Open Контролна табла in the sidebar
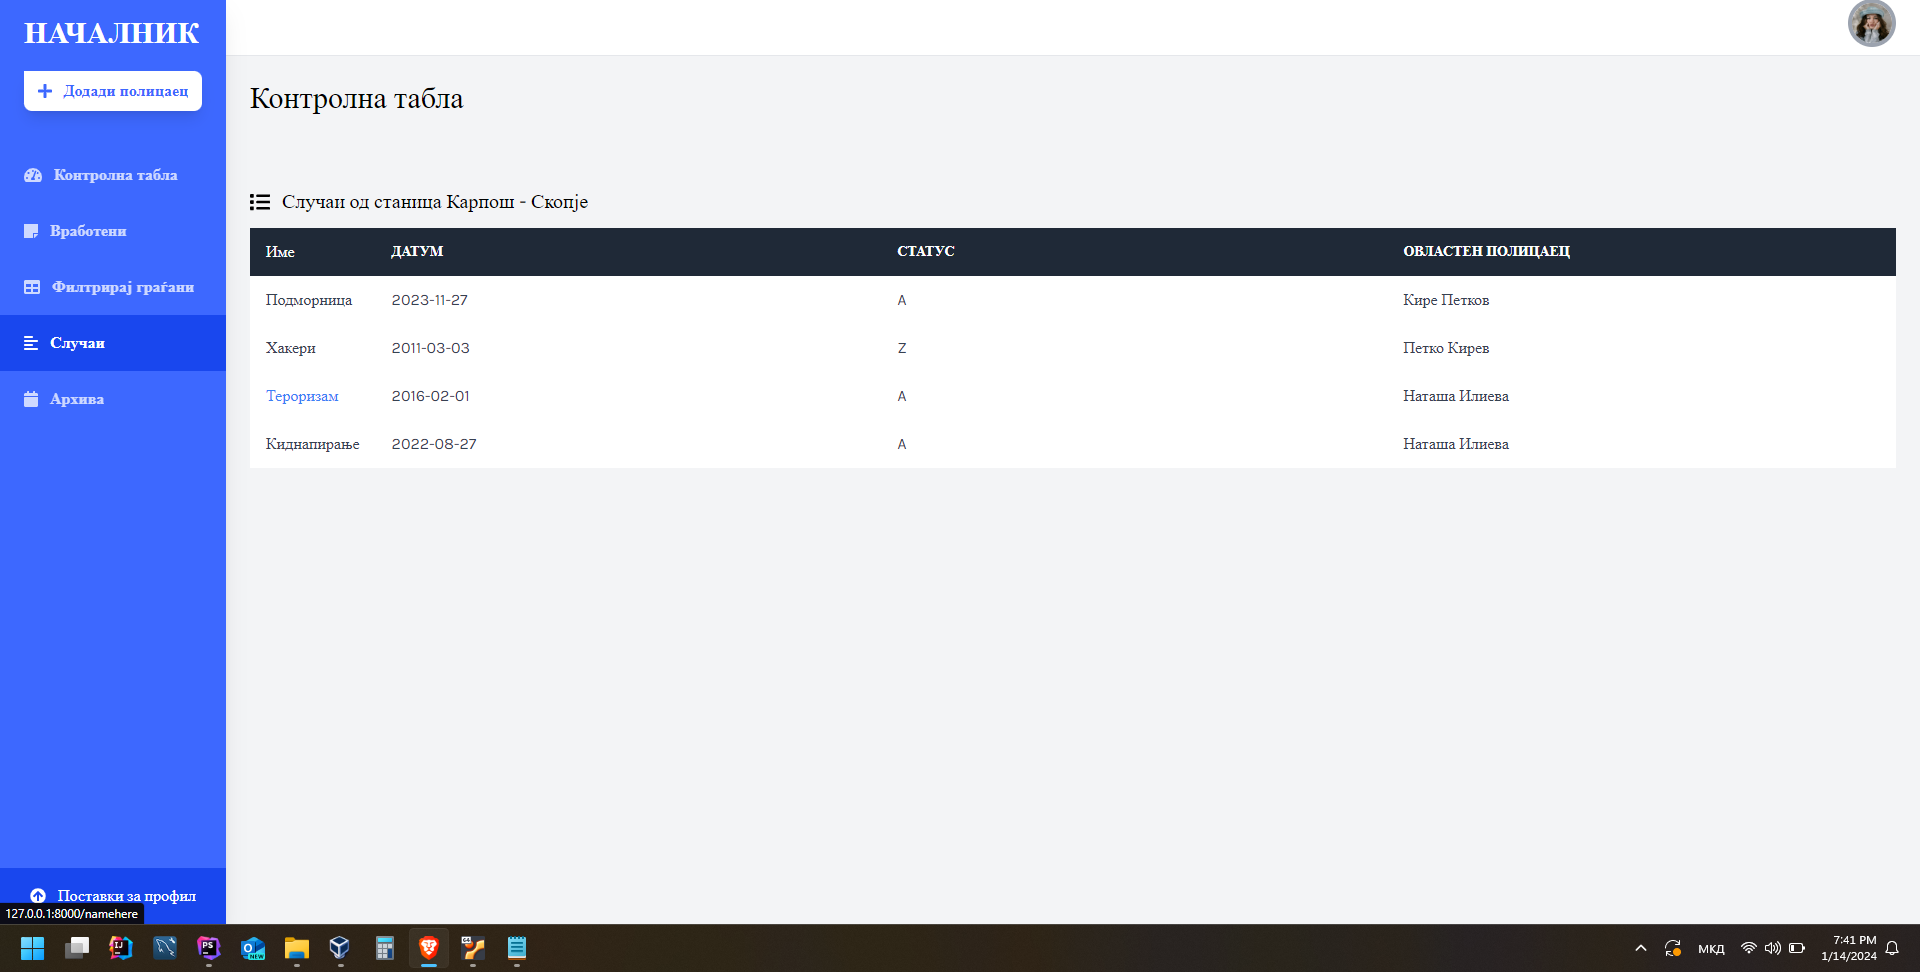The height and width of the screenshot is (972, 1920). coord(114,175)
